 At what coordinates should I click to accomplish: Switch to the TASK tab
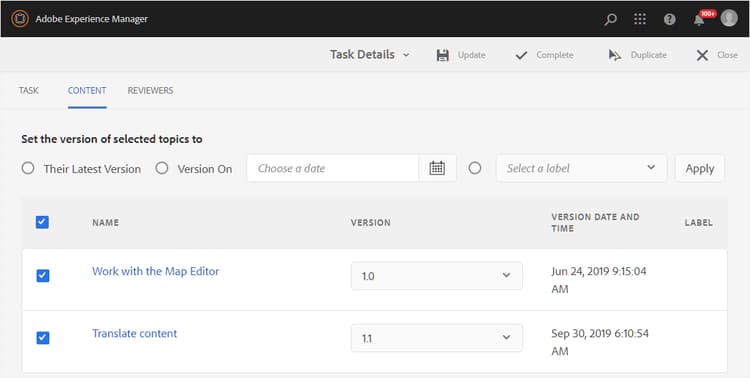click(29, 90)
